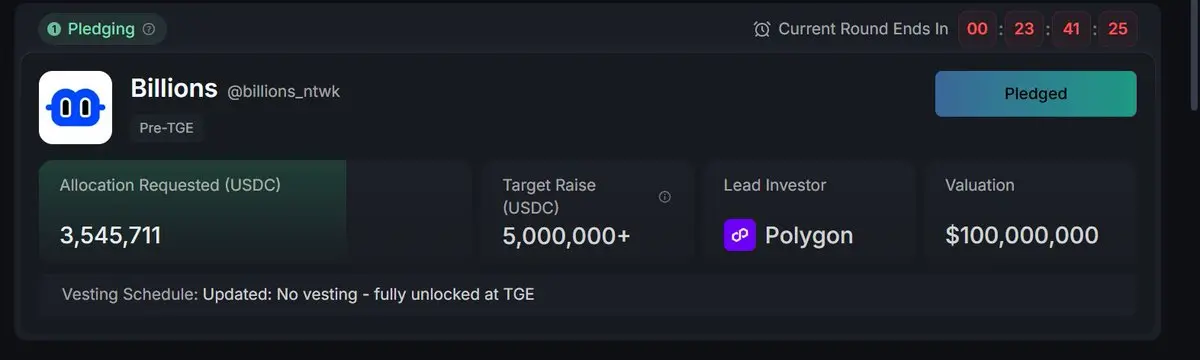Click the Billions robot logo
This screenshot has width=1200, height=360.
click(75, 107)
